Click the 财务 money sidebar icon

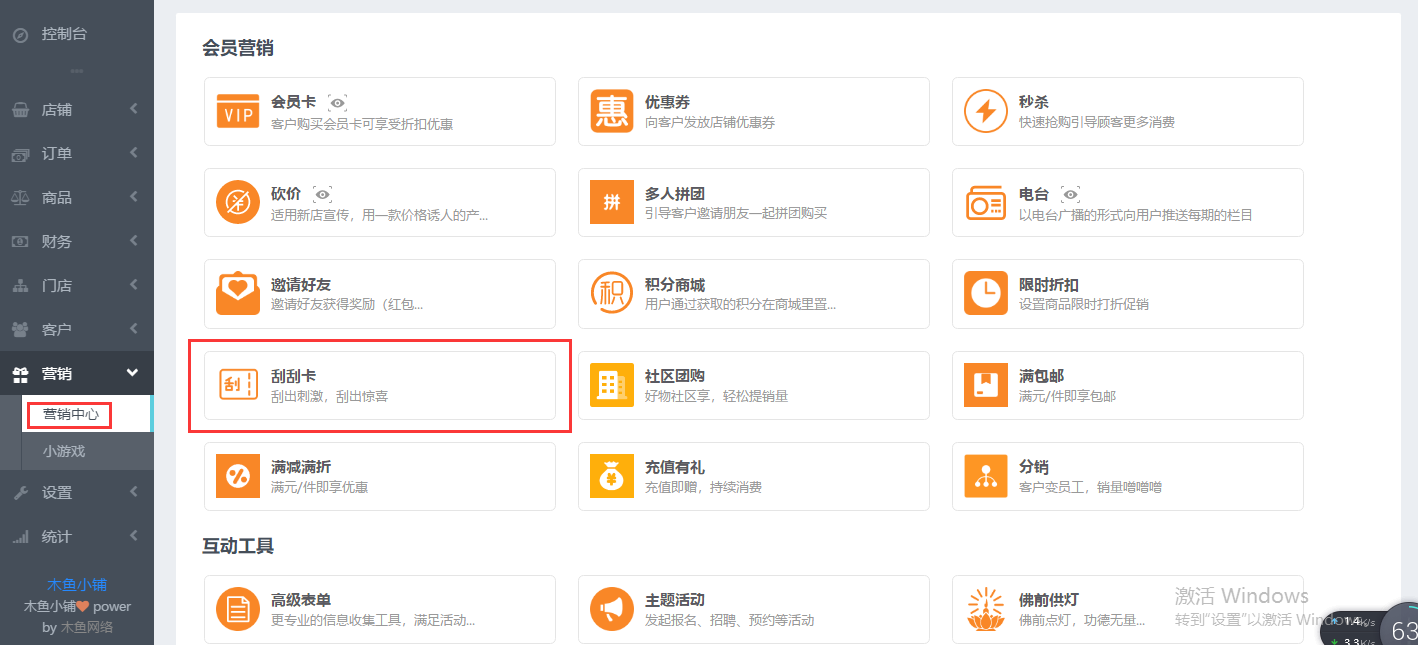20,242
